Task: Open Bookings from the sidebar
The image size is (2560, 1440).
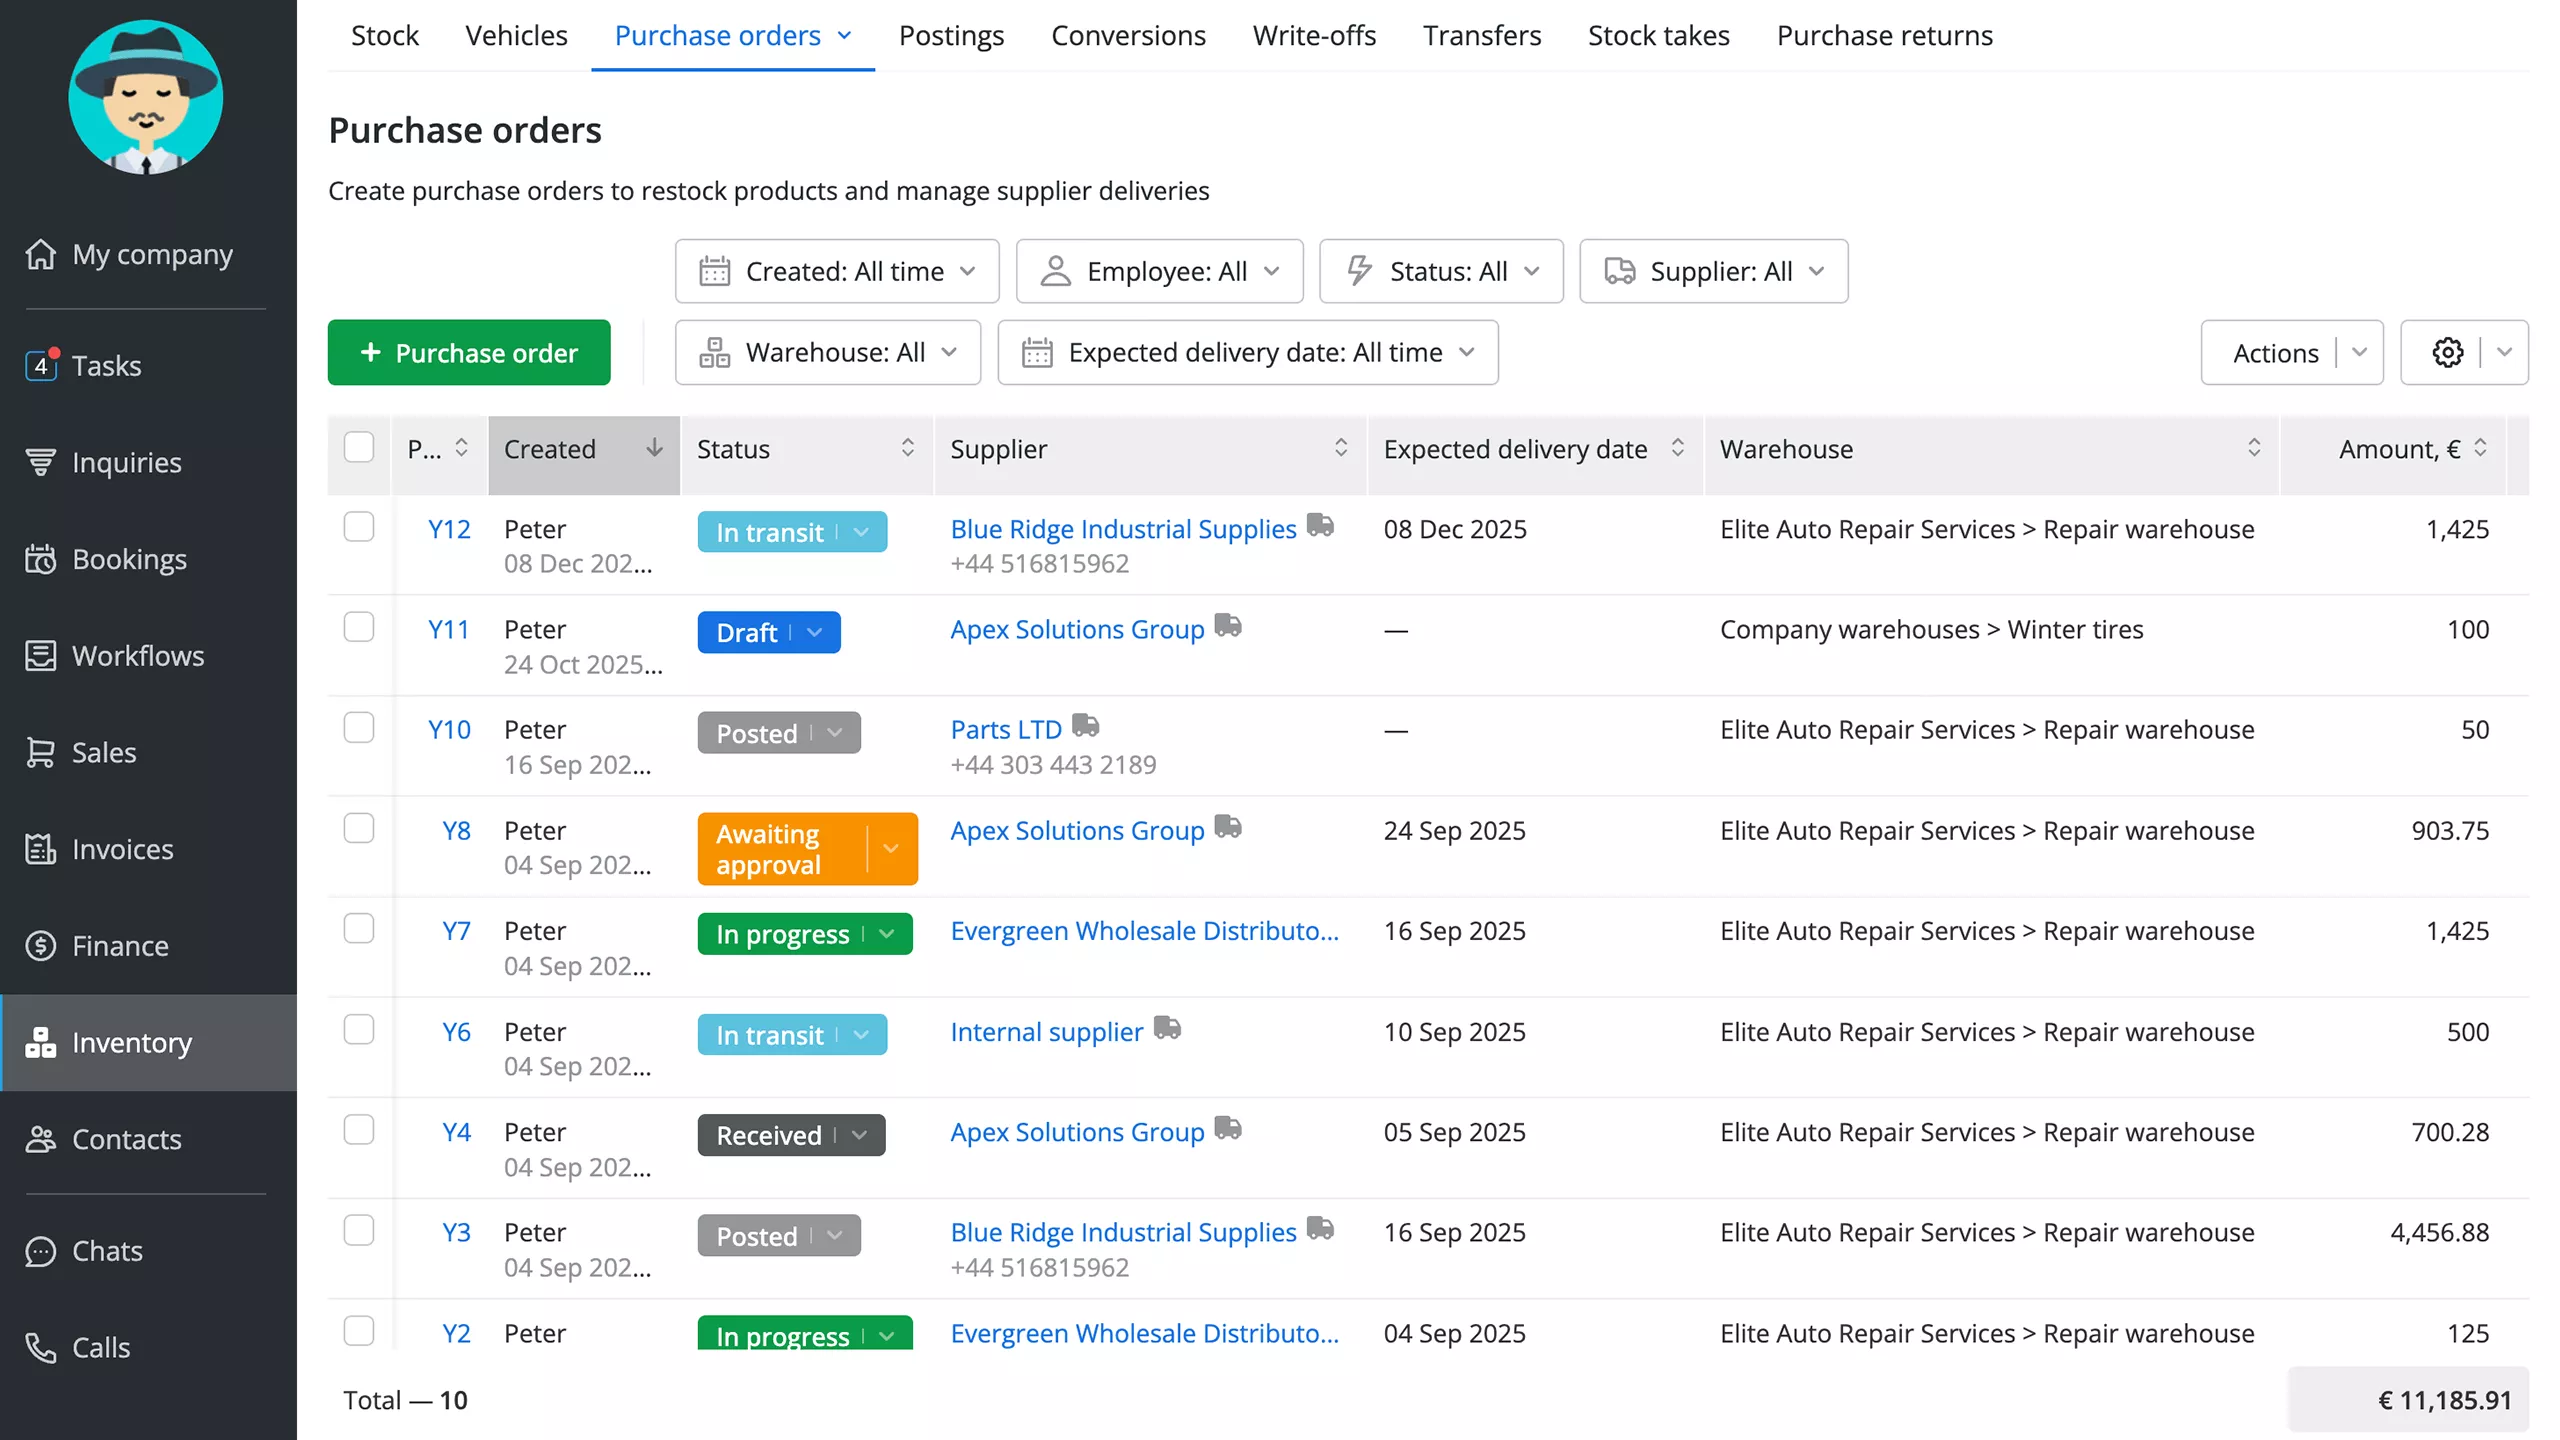Action: click(129, 558)
